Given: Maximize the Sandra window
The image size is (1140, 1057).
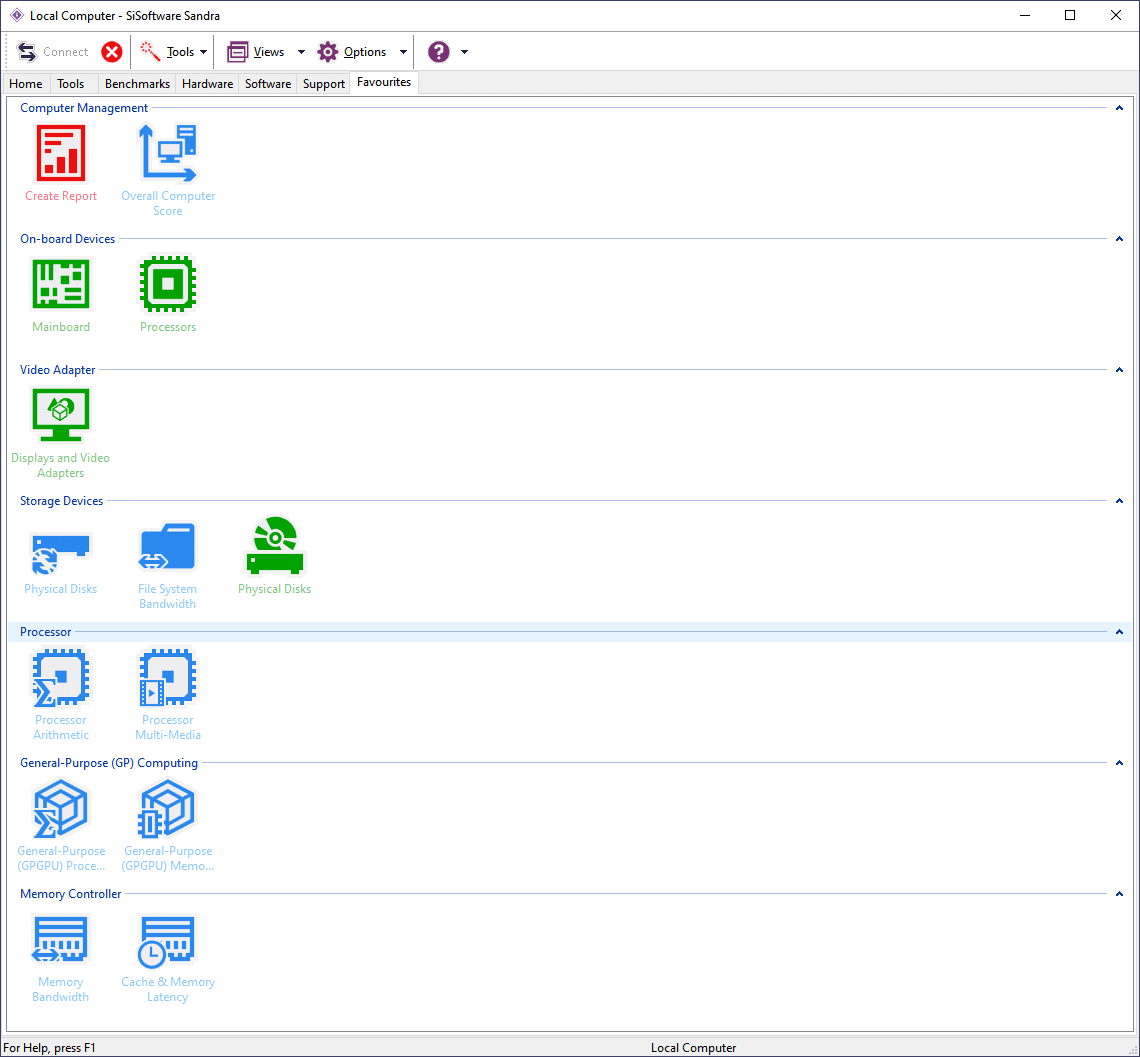Looking at the screenshot, I should coord(1070,15).
